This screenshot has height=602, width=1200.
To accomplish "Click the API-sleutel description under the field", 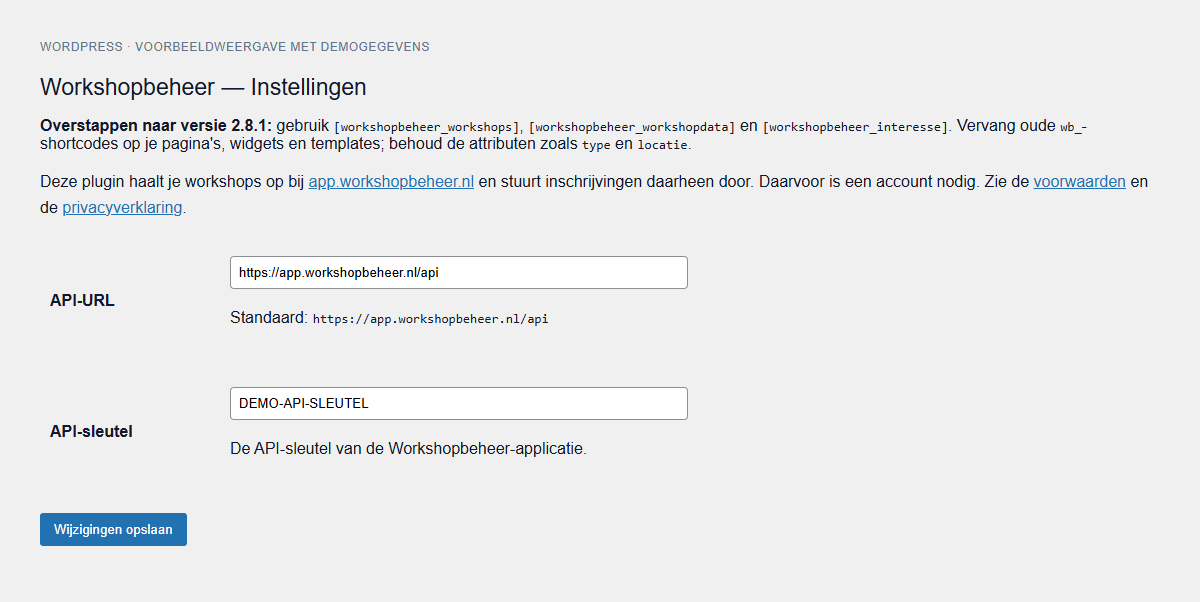I will click(x=408, y=449).
